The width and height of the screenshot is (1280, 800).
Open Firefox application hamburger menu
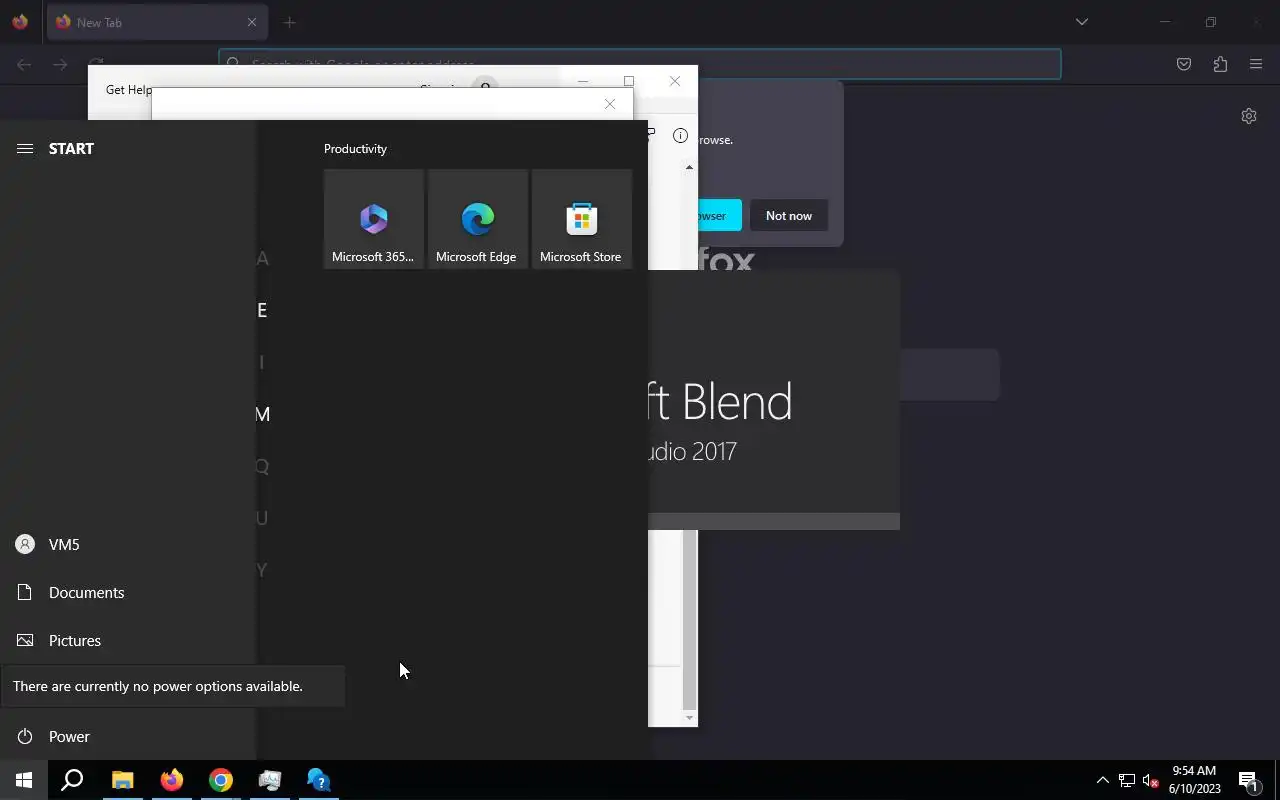point(1256,64)
